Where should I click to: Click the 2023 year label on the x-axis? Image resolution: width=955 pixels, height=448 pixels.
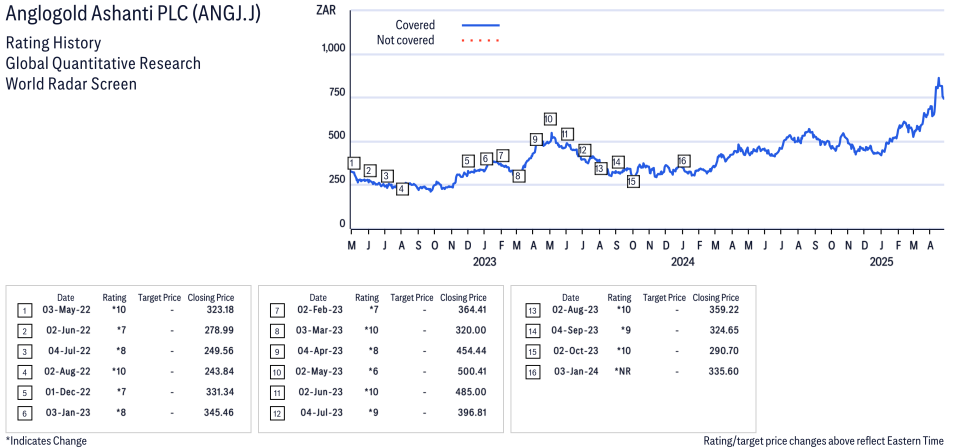coord(485,262)
